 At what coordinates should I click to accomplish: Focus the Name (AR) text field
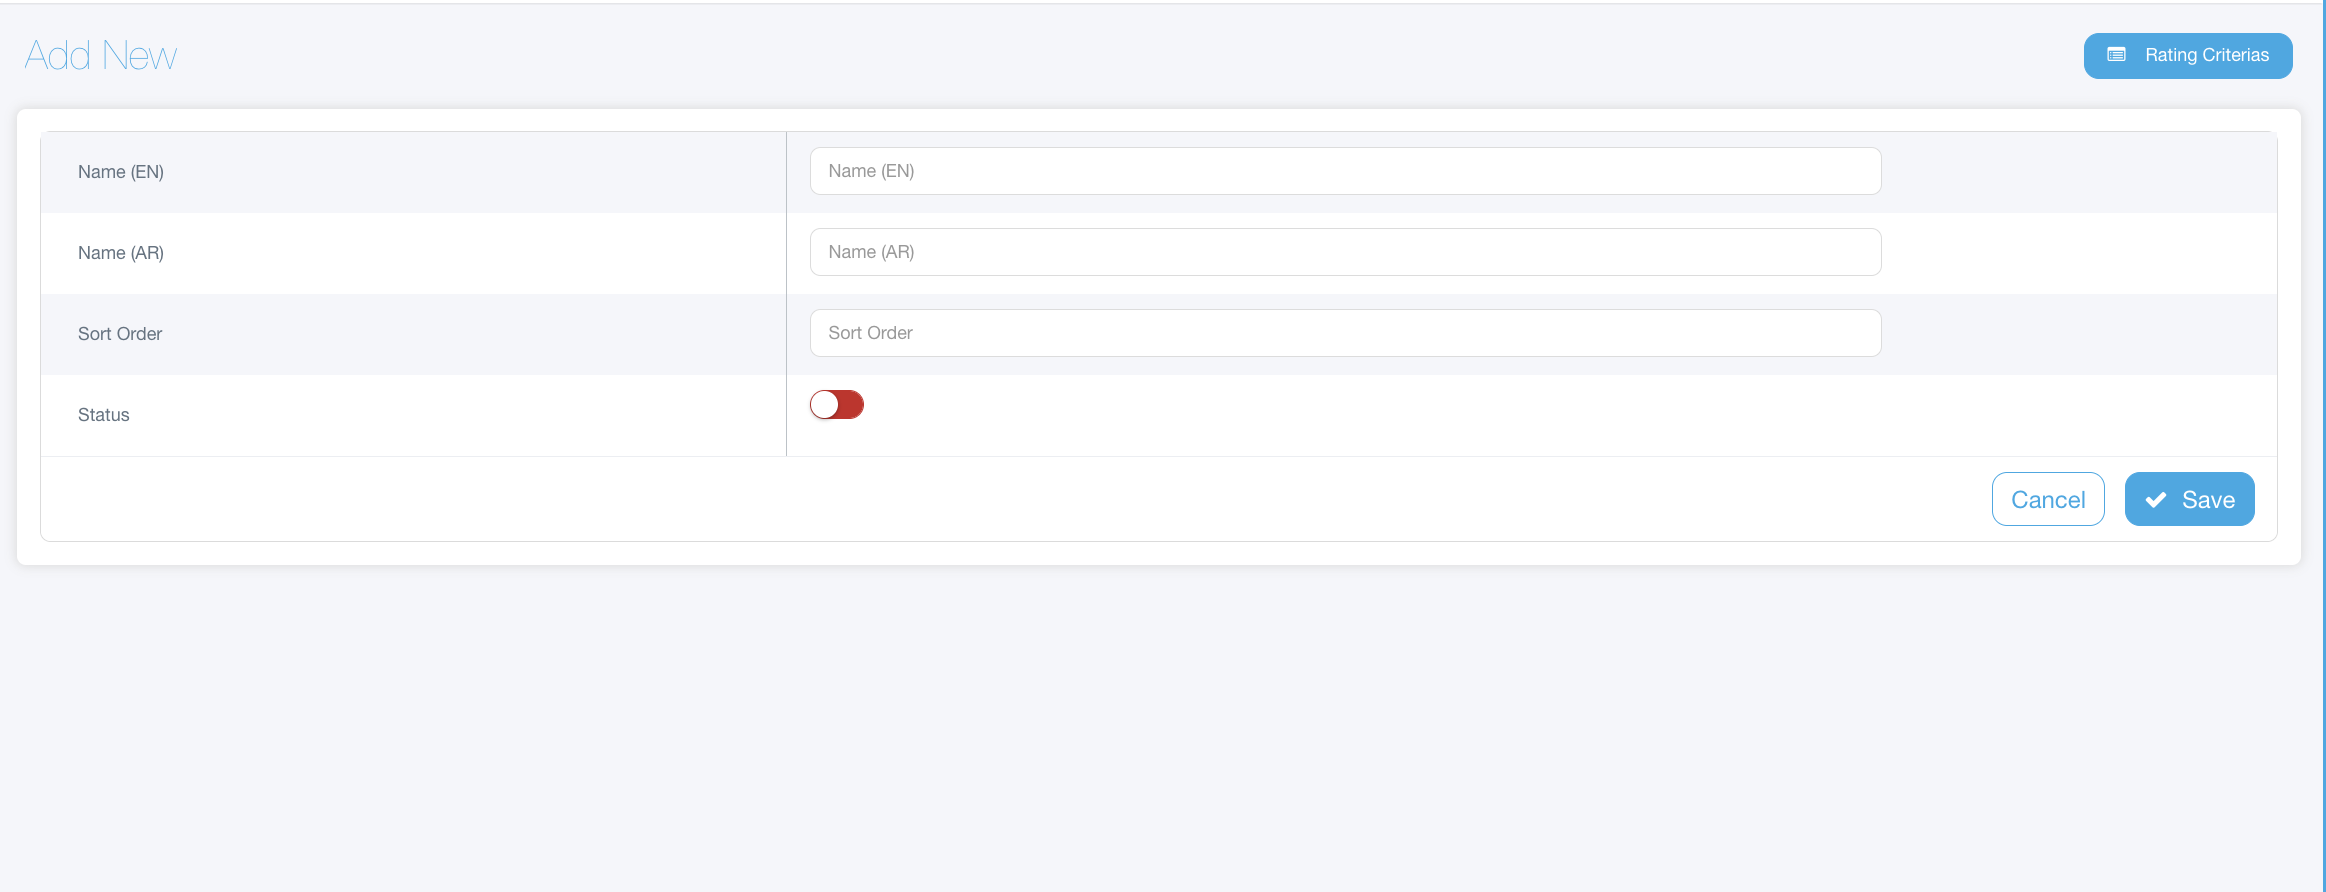pyautogui.click(x=1345, y=252)
